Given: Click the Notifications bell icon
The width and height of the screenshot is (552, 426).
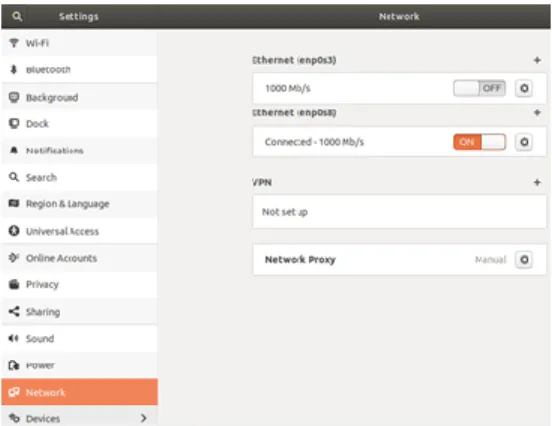Looking at the screenshot, I should [14, 150].
